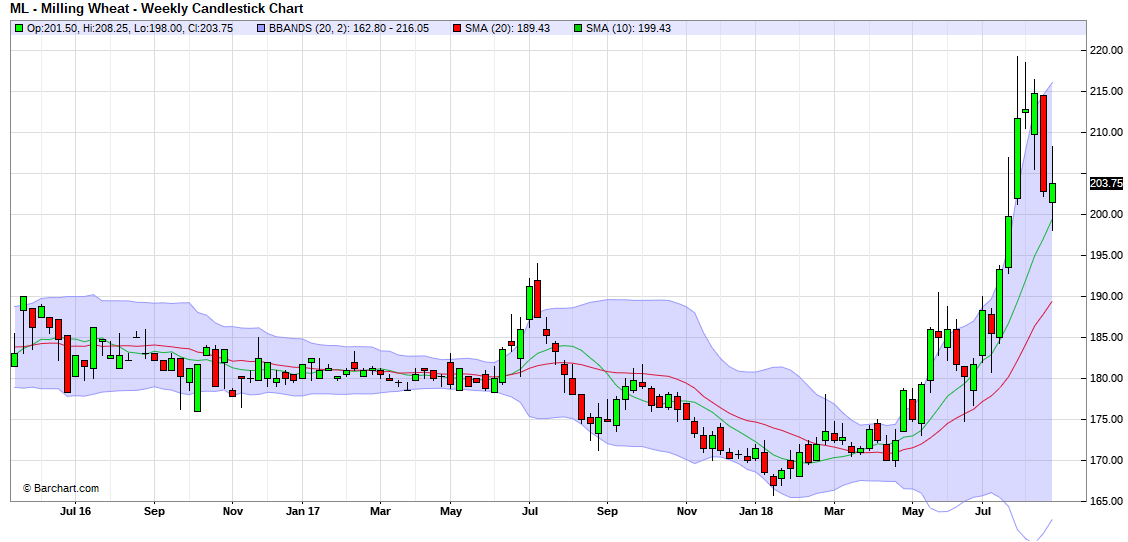The image size is (1128, 542).
Task: Click the Jan 17 date axis label
Action: click(x=302, y=511)
